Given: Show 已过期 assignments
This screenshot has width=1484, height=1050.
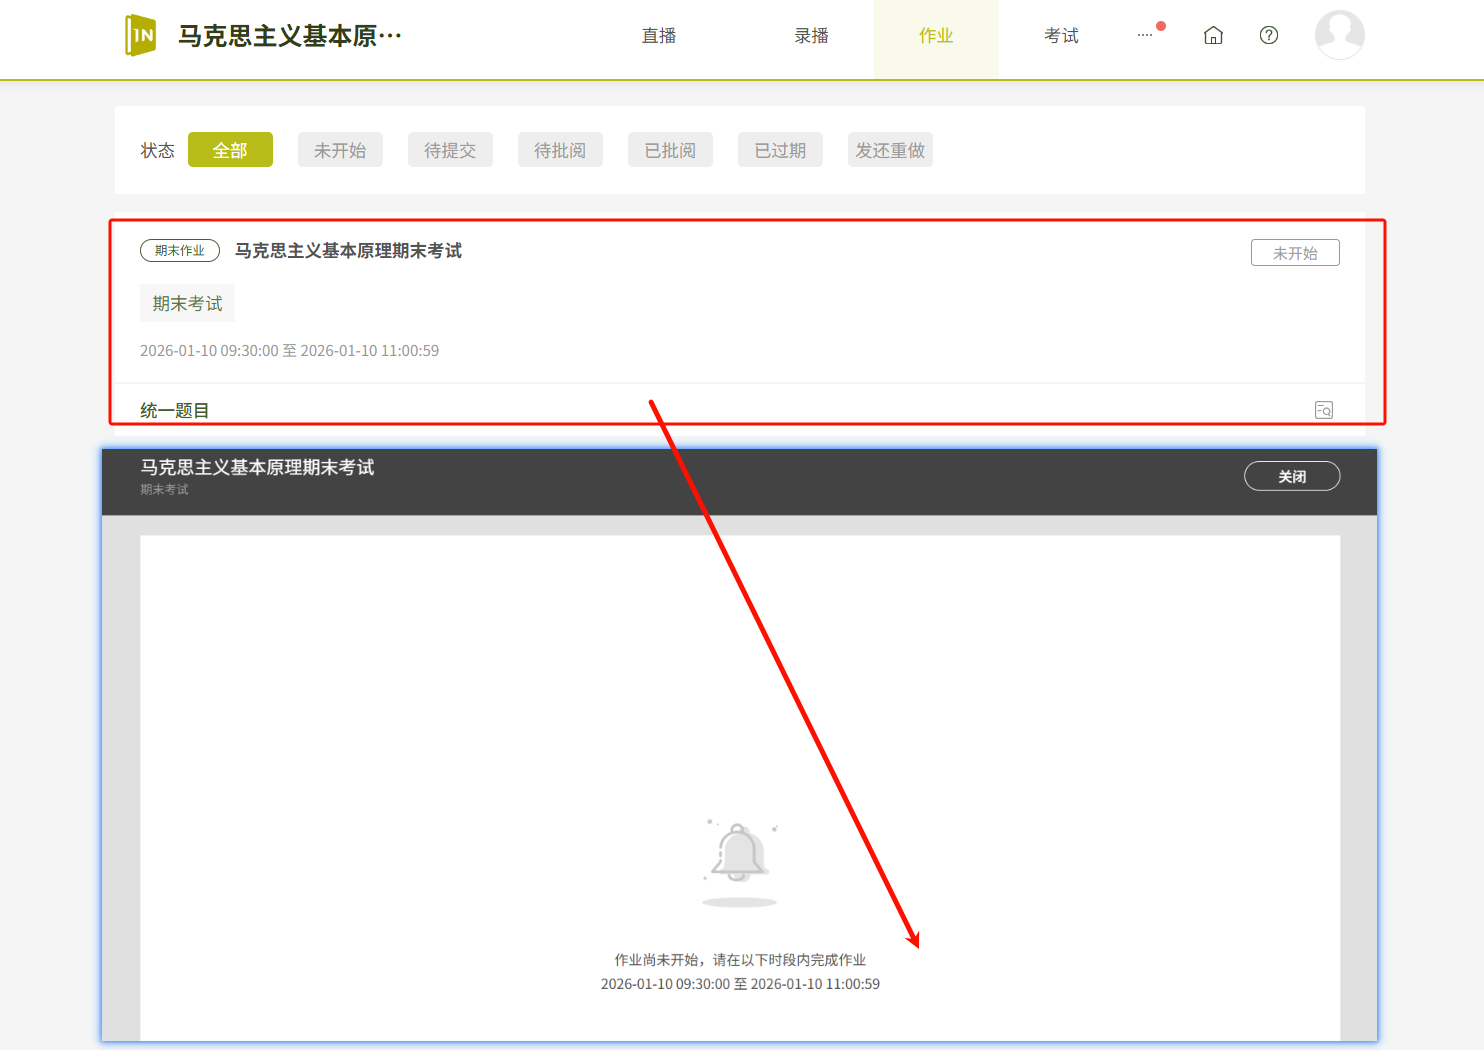Looking at the screenshot, I should [x=780, y=150].
